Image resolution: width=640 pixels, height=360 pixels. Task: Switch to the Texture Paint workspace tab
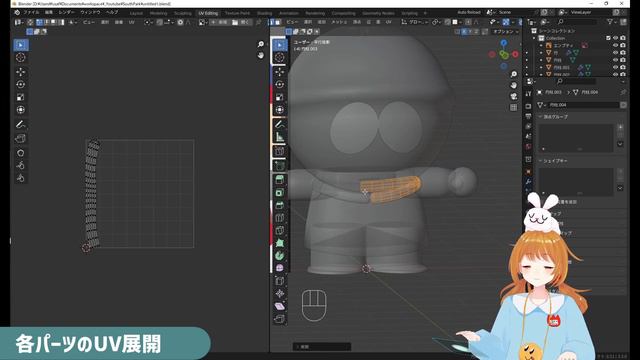(237, 13)
